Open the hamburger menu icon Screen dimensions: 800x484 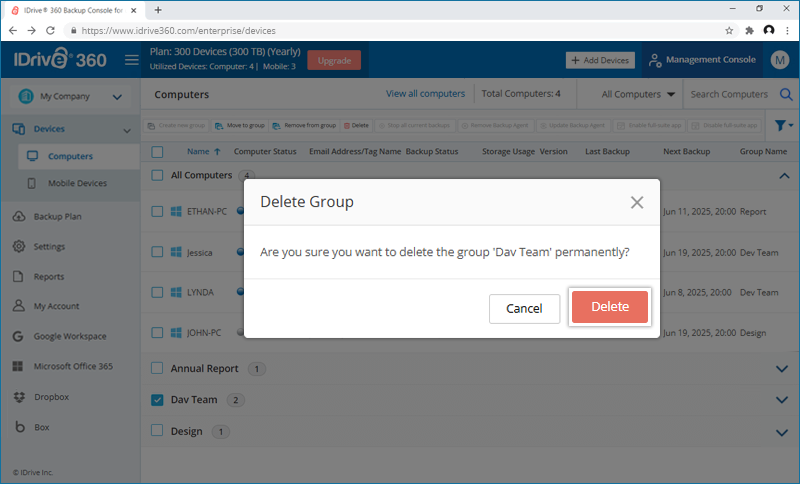131,60
